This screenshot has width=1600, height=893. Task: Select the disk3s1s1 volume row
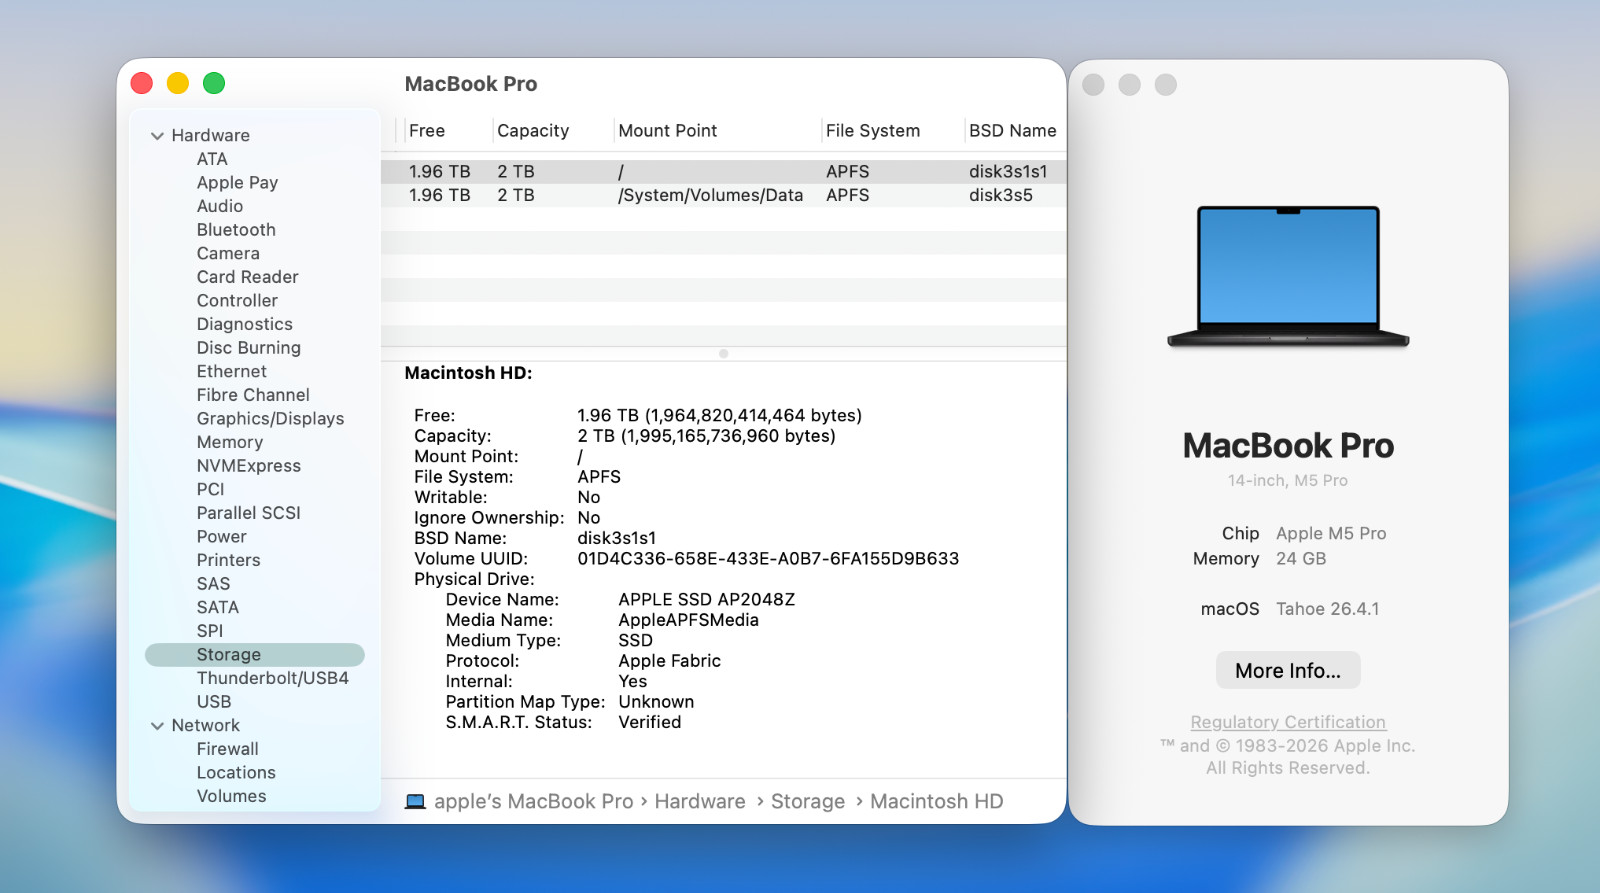click(x=710, y=172)
